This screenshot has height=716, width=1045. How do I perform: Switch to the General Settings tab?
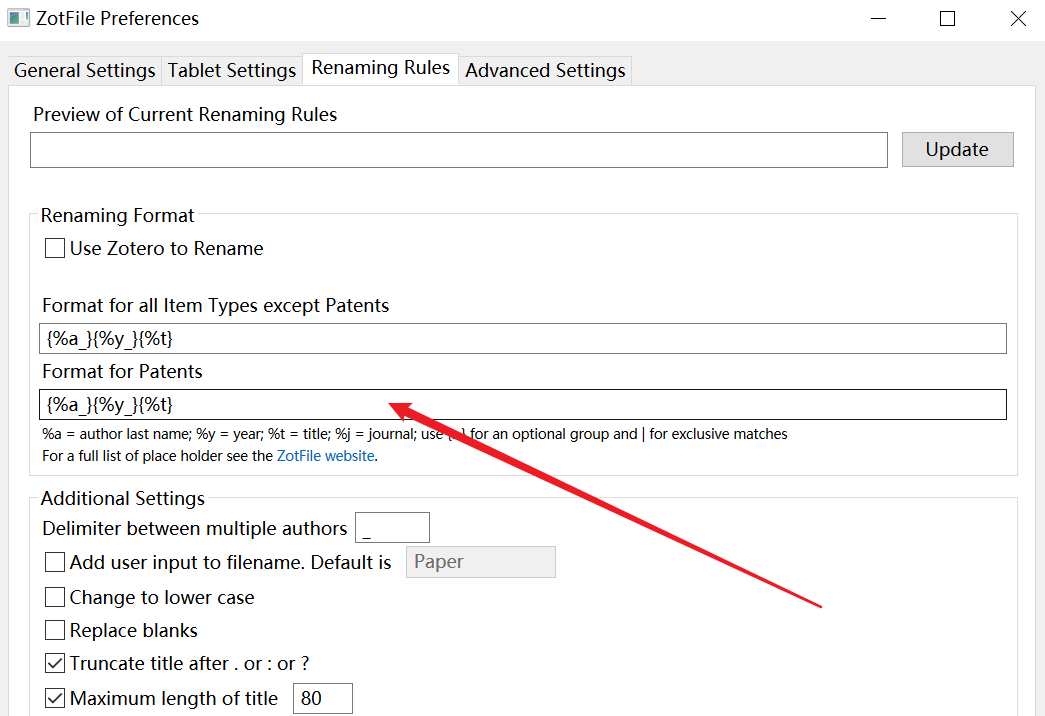click(x=85, y=71)
